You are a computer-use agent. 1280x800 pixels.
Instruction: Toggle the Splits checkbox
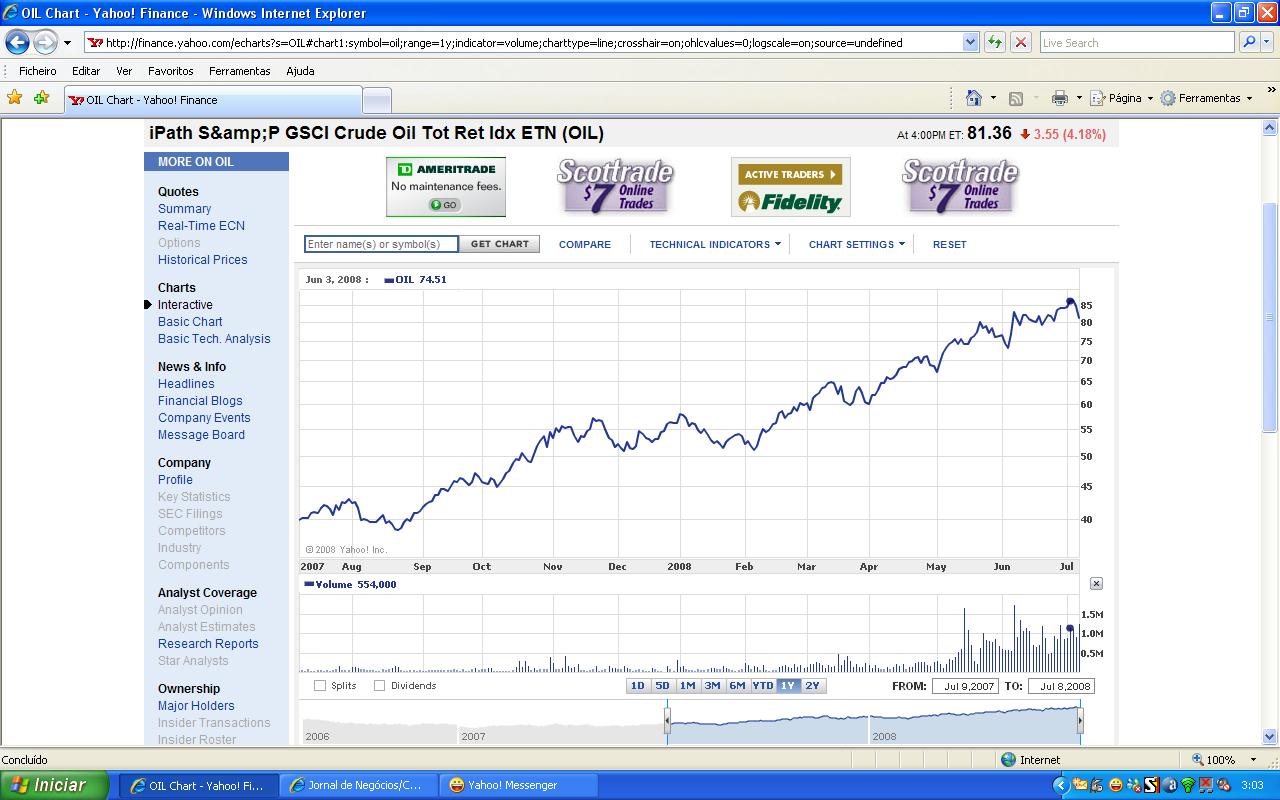click(320, 686)
